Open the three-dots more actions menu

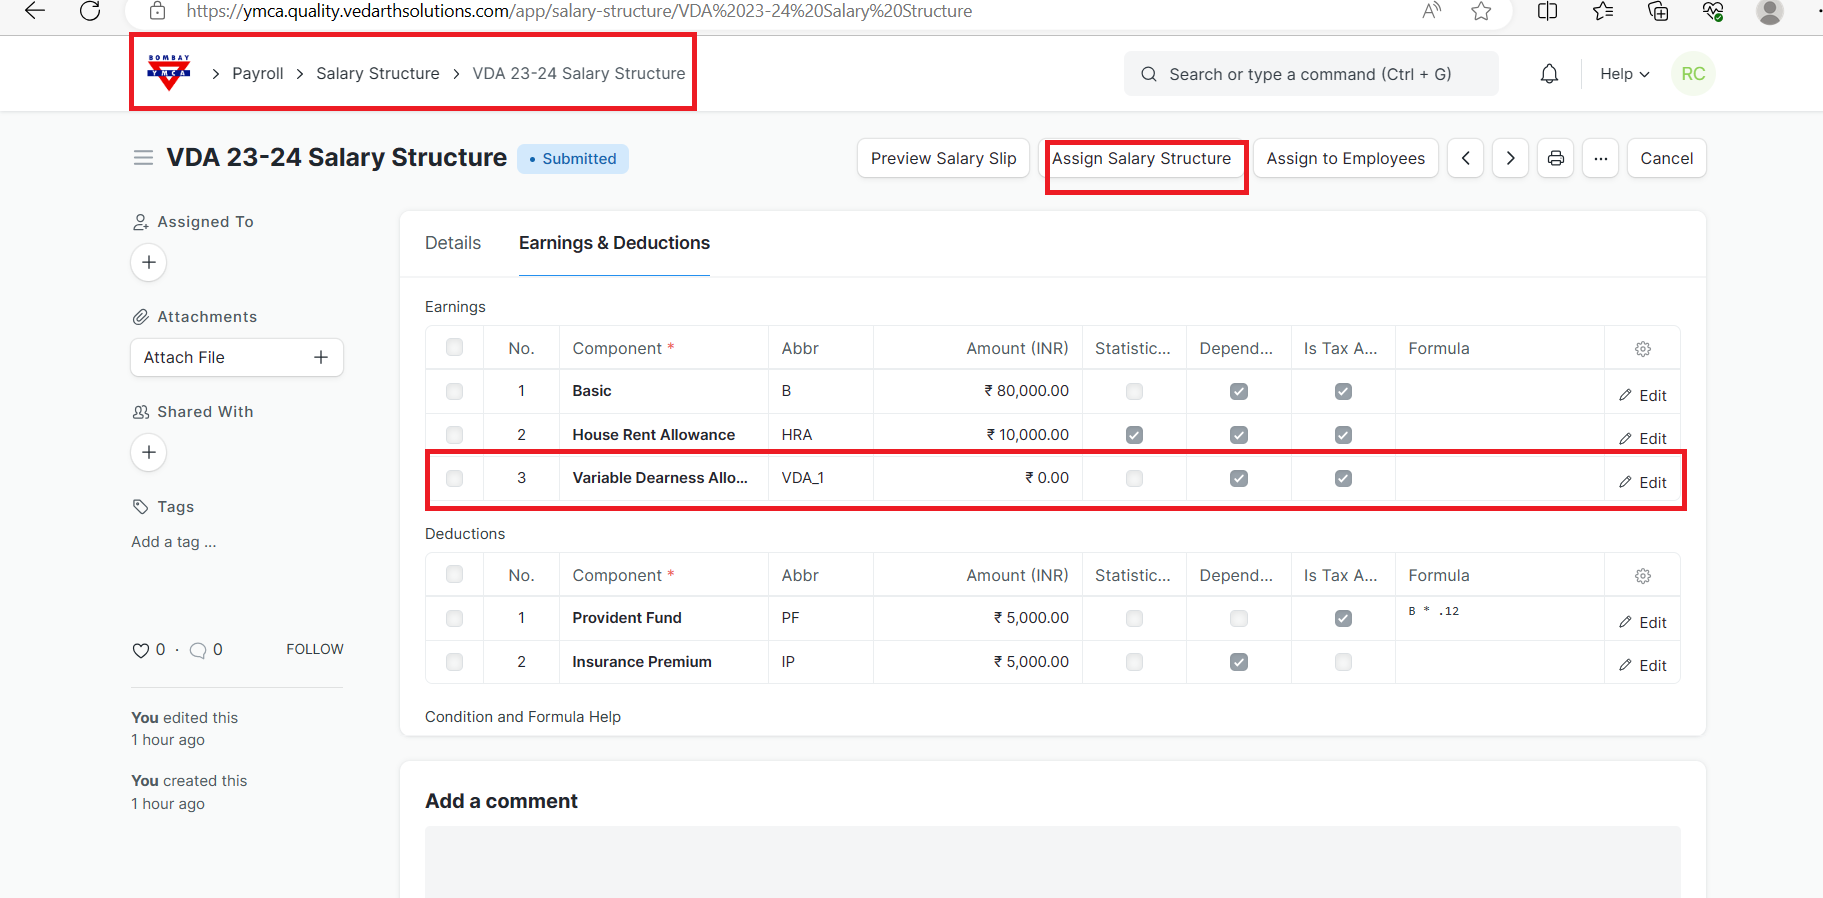[1600, 158]
